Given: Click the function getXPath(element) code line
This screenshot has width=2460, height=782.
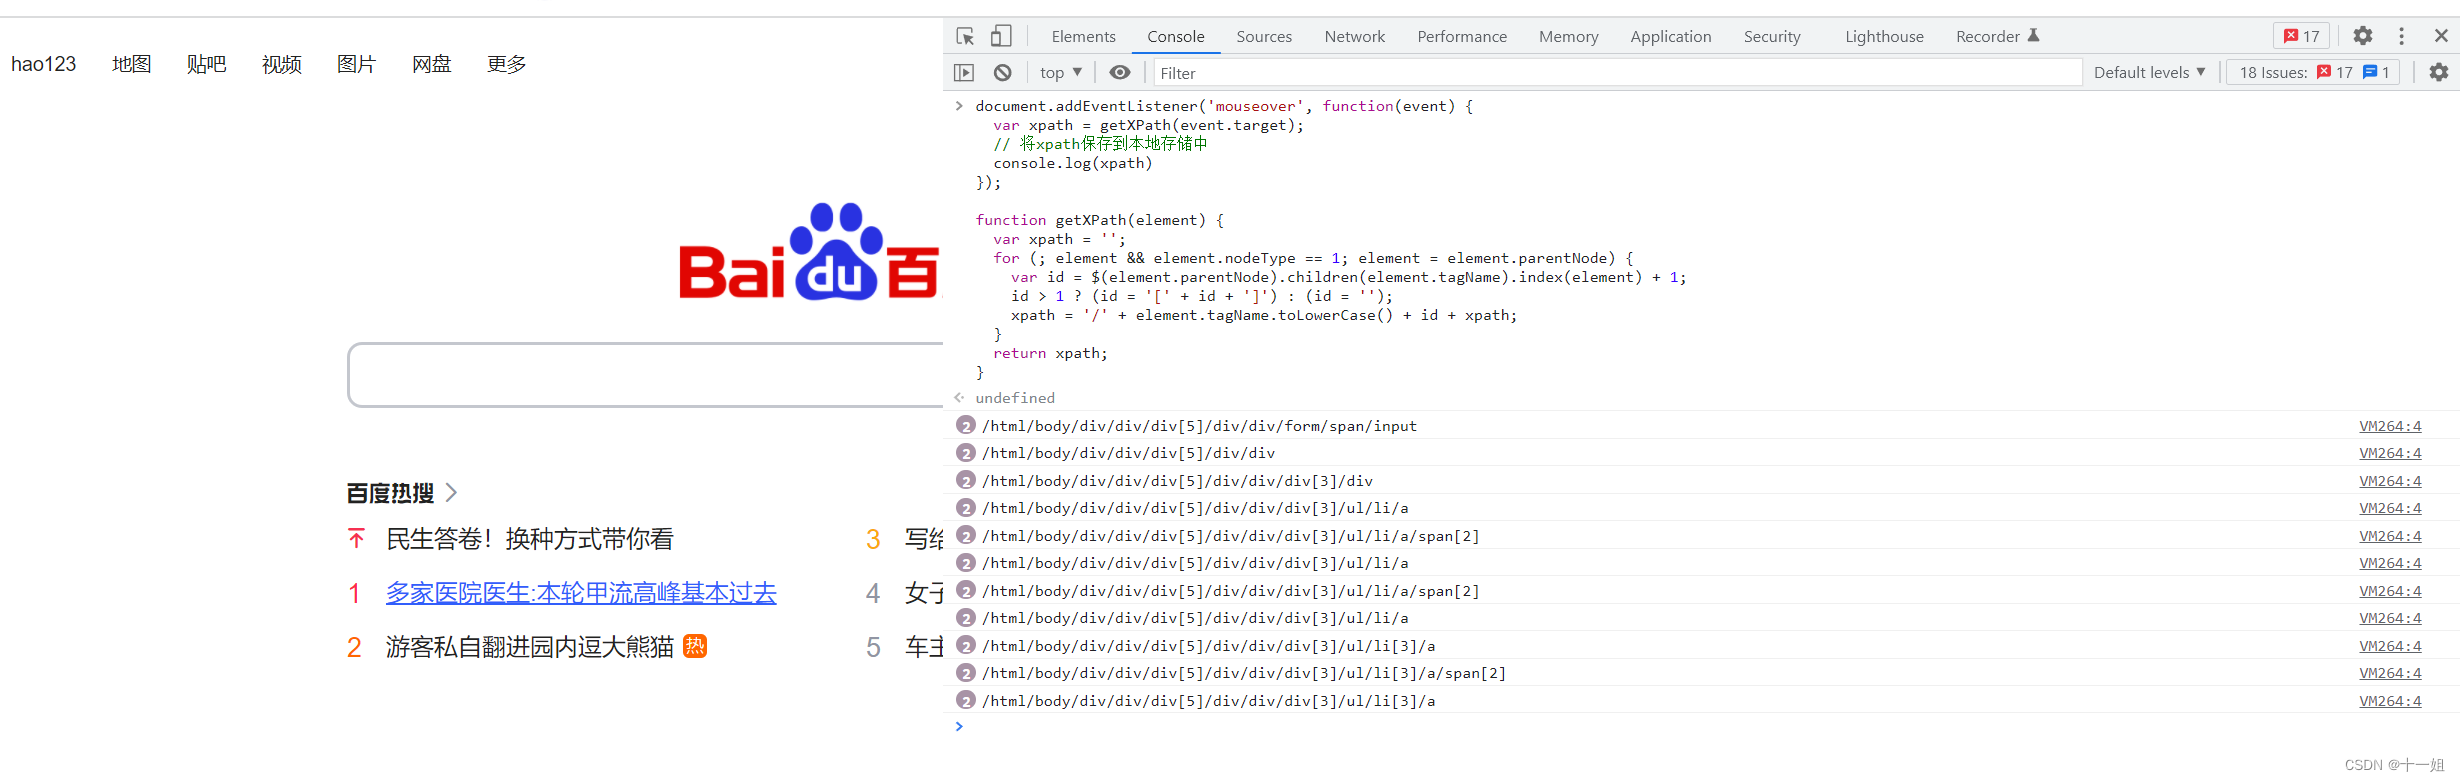Looking at the screenshot, I should 1099,220.
